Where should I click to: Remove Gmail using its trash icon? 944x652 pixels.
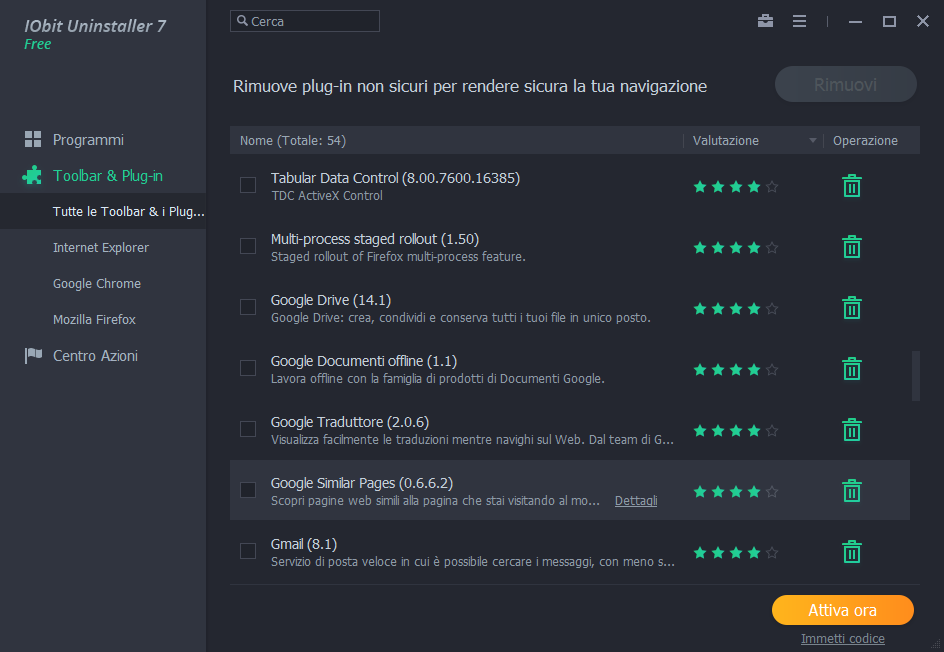tap(851, 552)
